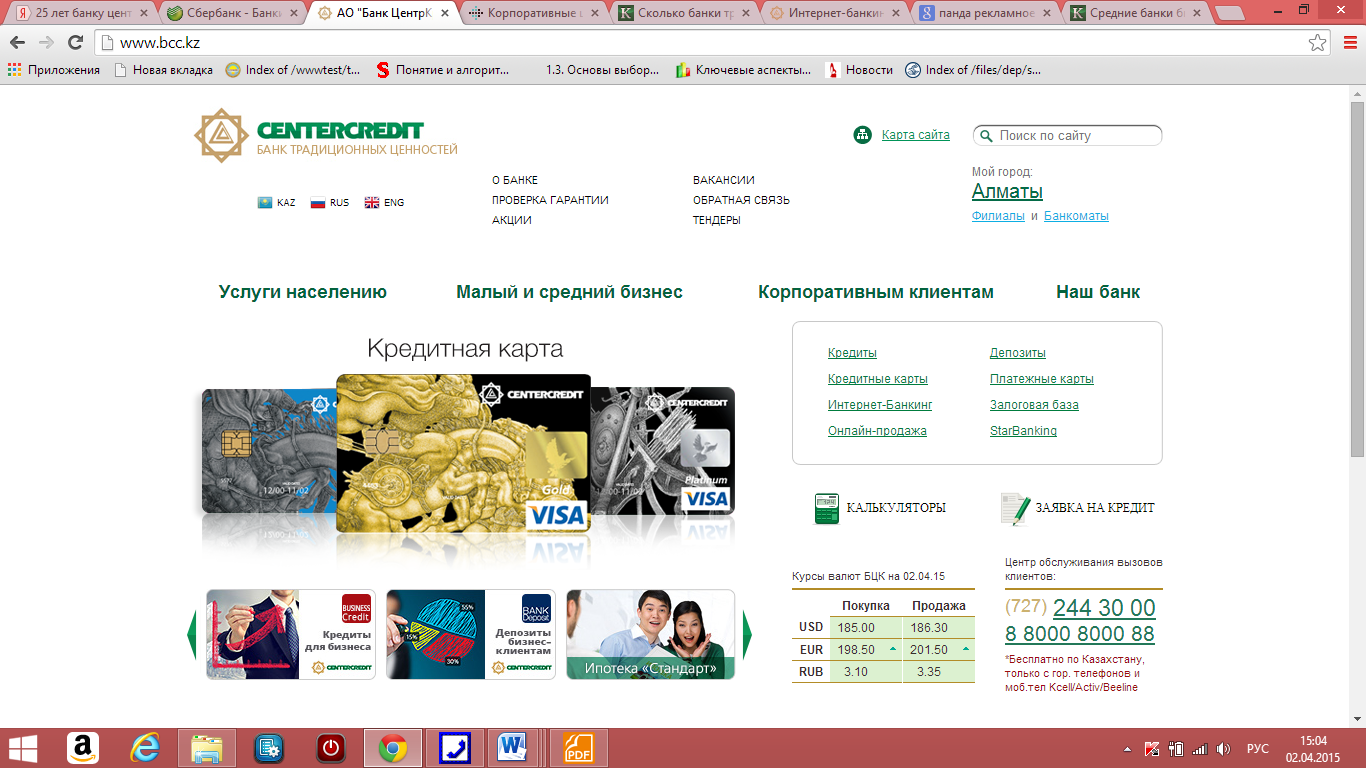This screenshot has width=1366, height=768.
Task: Open the site map icon
Action: pyautogui.click(x=863, y=135)
